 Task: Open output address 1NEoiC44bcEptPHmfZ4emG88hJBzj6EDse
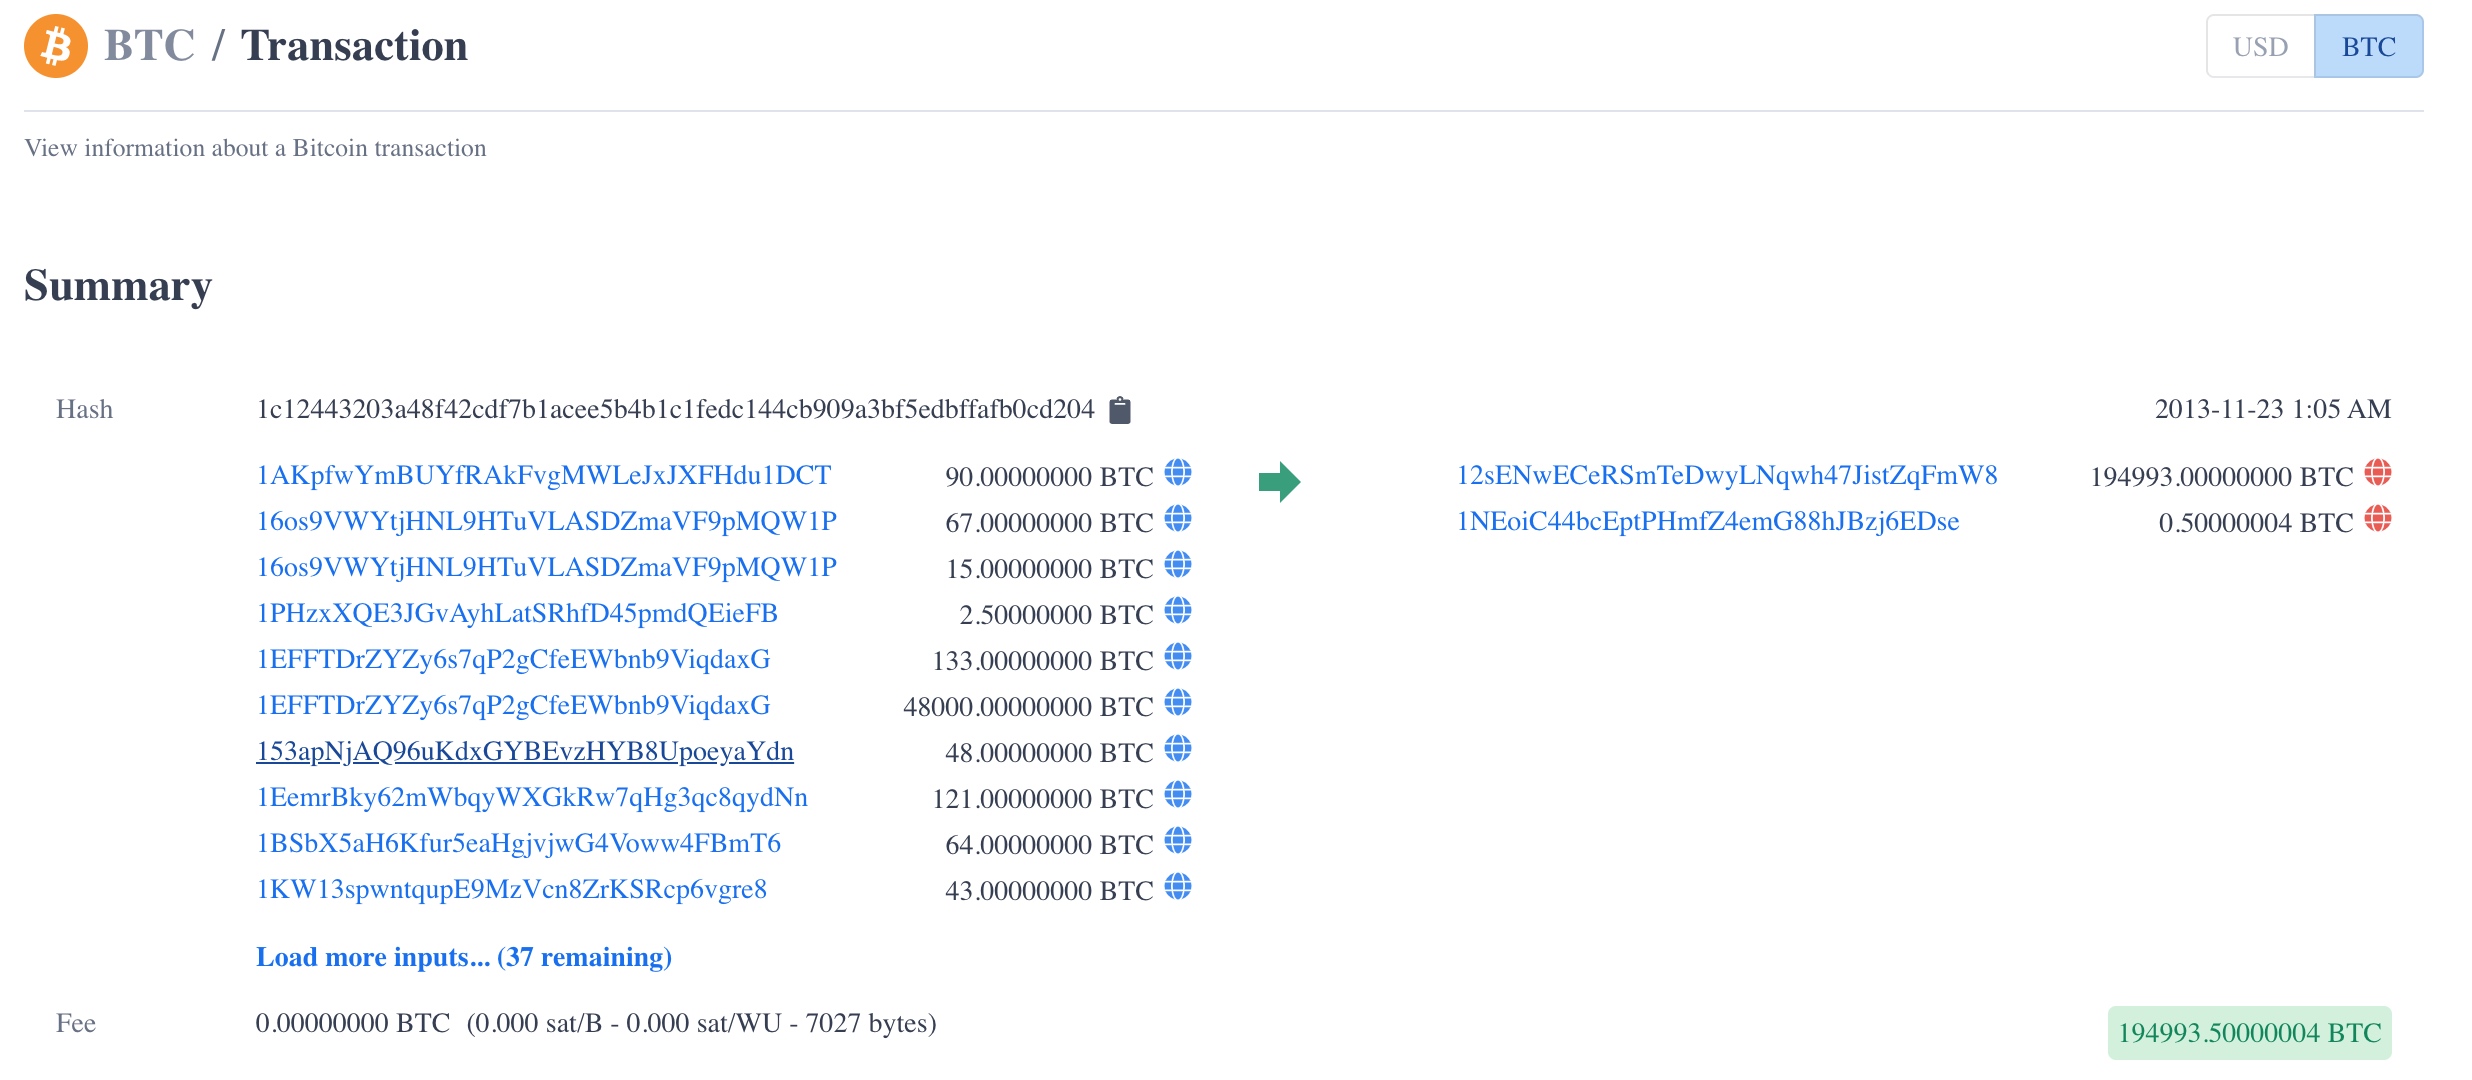click(1707, 521)
